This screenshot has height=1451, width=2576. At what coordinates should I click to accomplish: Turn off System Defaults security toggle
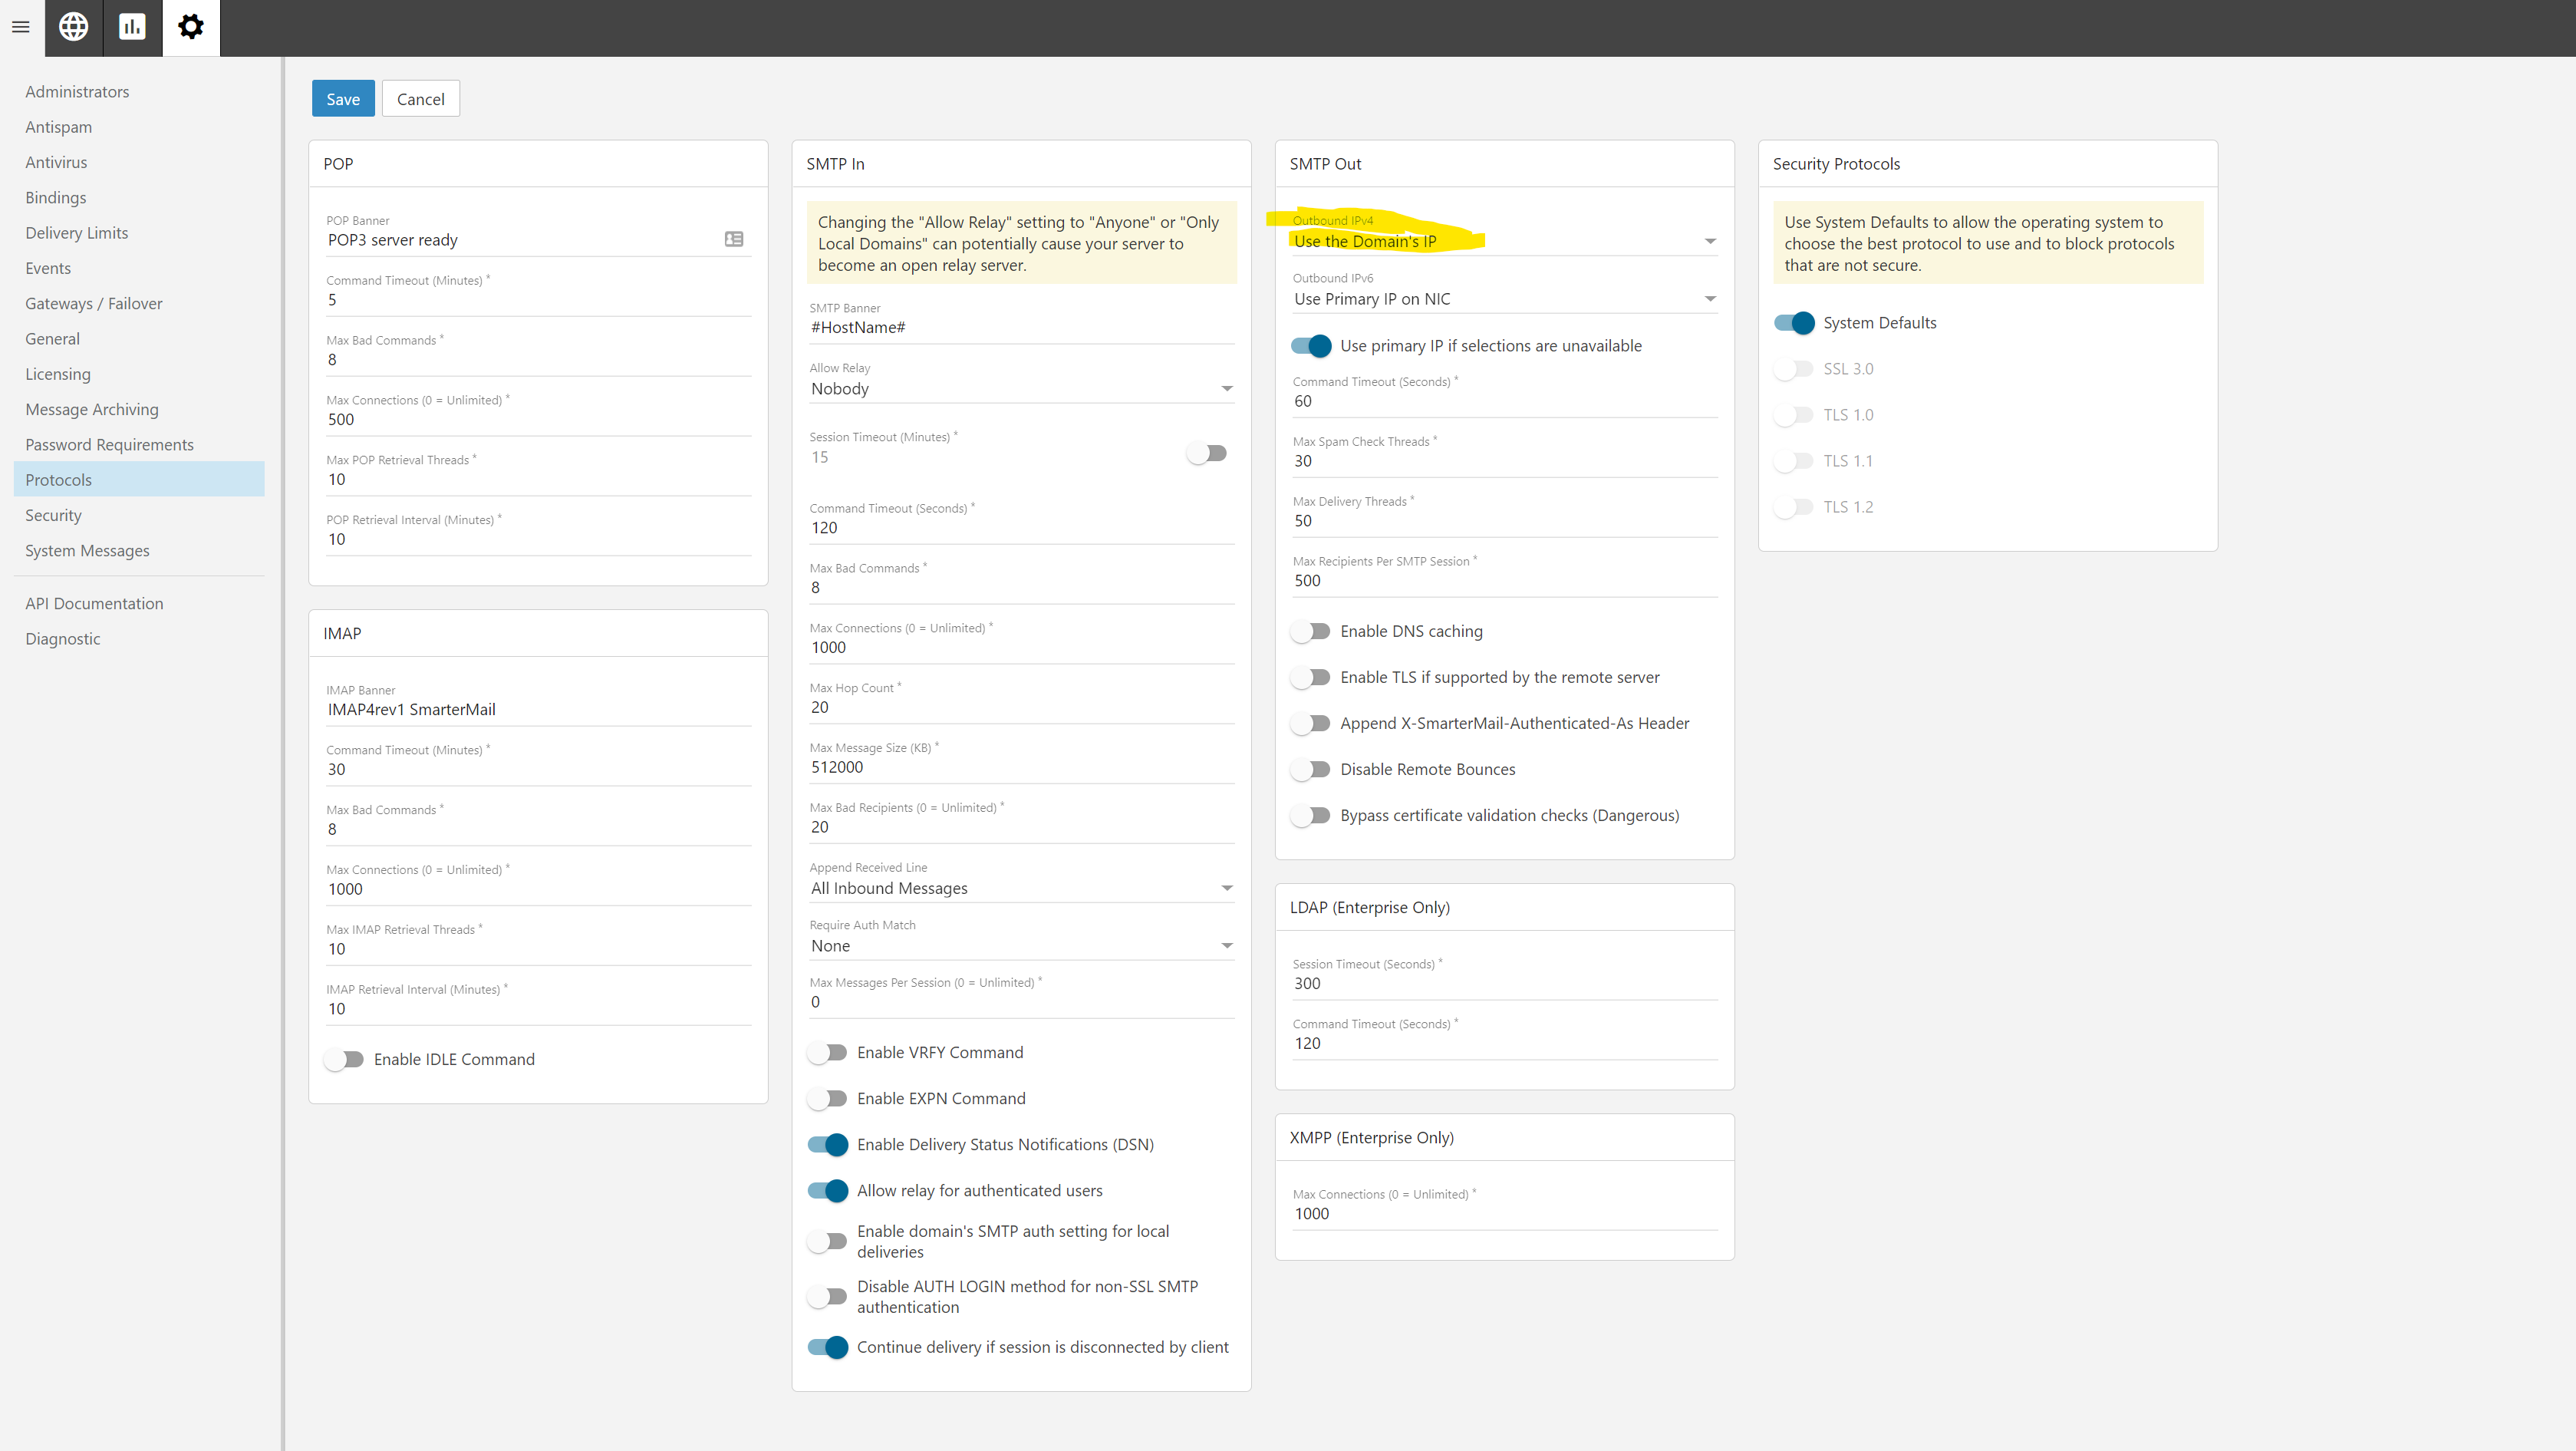click(x=1794, y=323)
